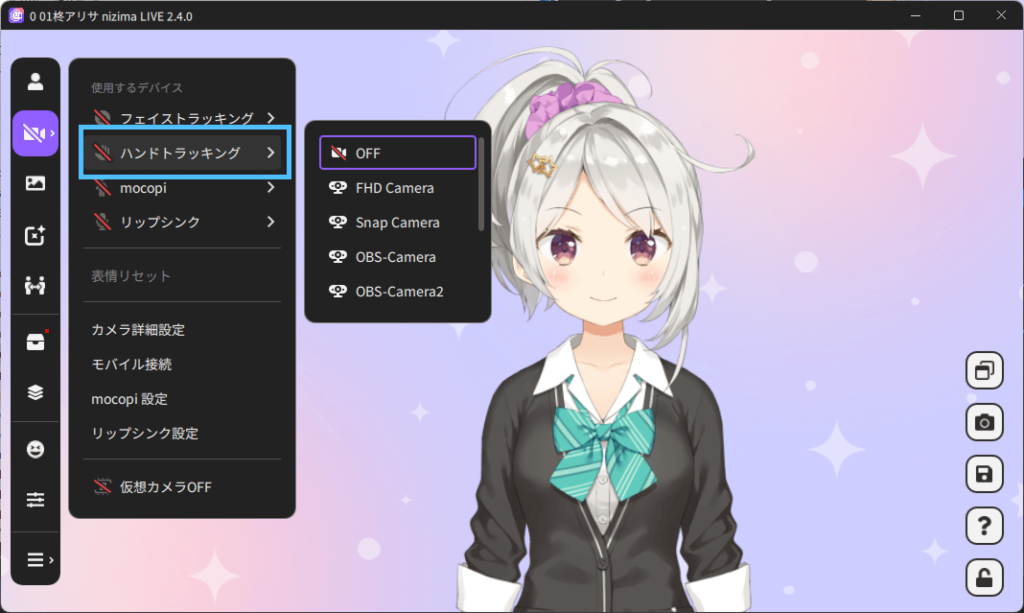The width and height of the screenshot is (1024, 613).
Task: Open the layers stack sidebar icon
Action: pyautogui.click(x=35, y=392)
